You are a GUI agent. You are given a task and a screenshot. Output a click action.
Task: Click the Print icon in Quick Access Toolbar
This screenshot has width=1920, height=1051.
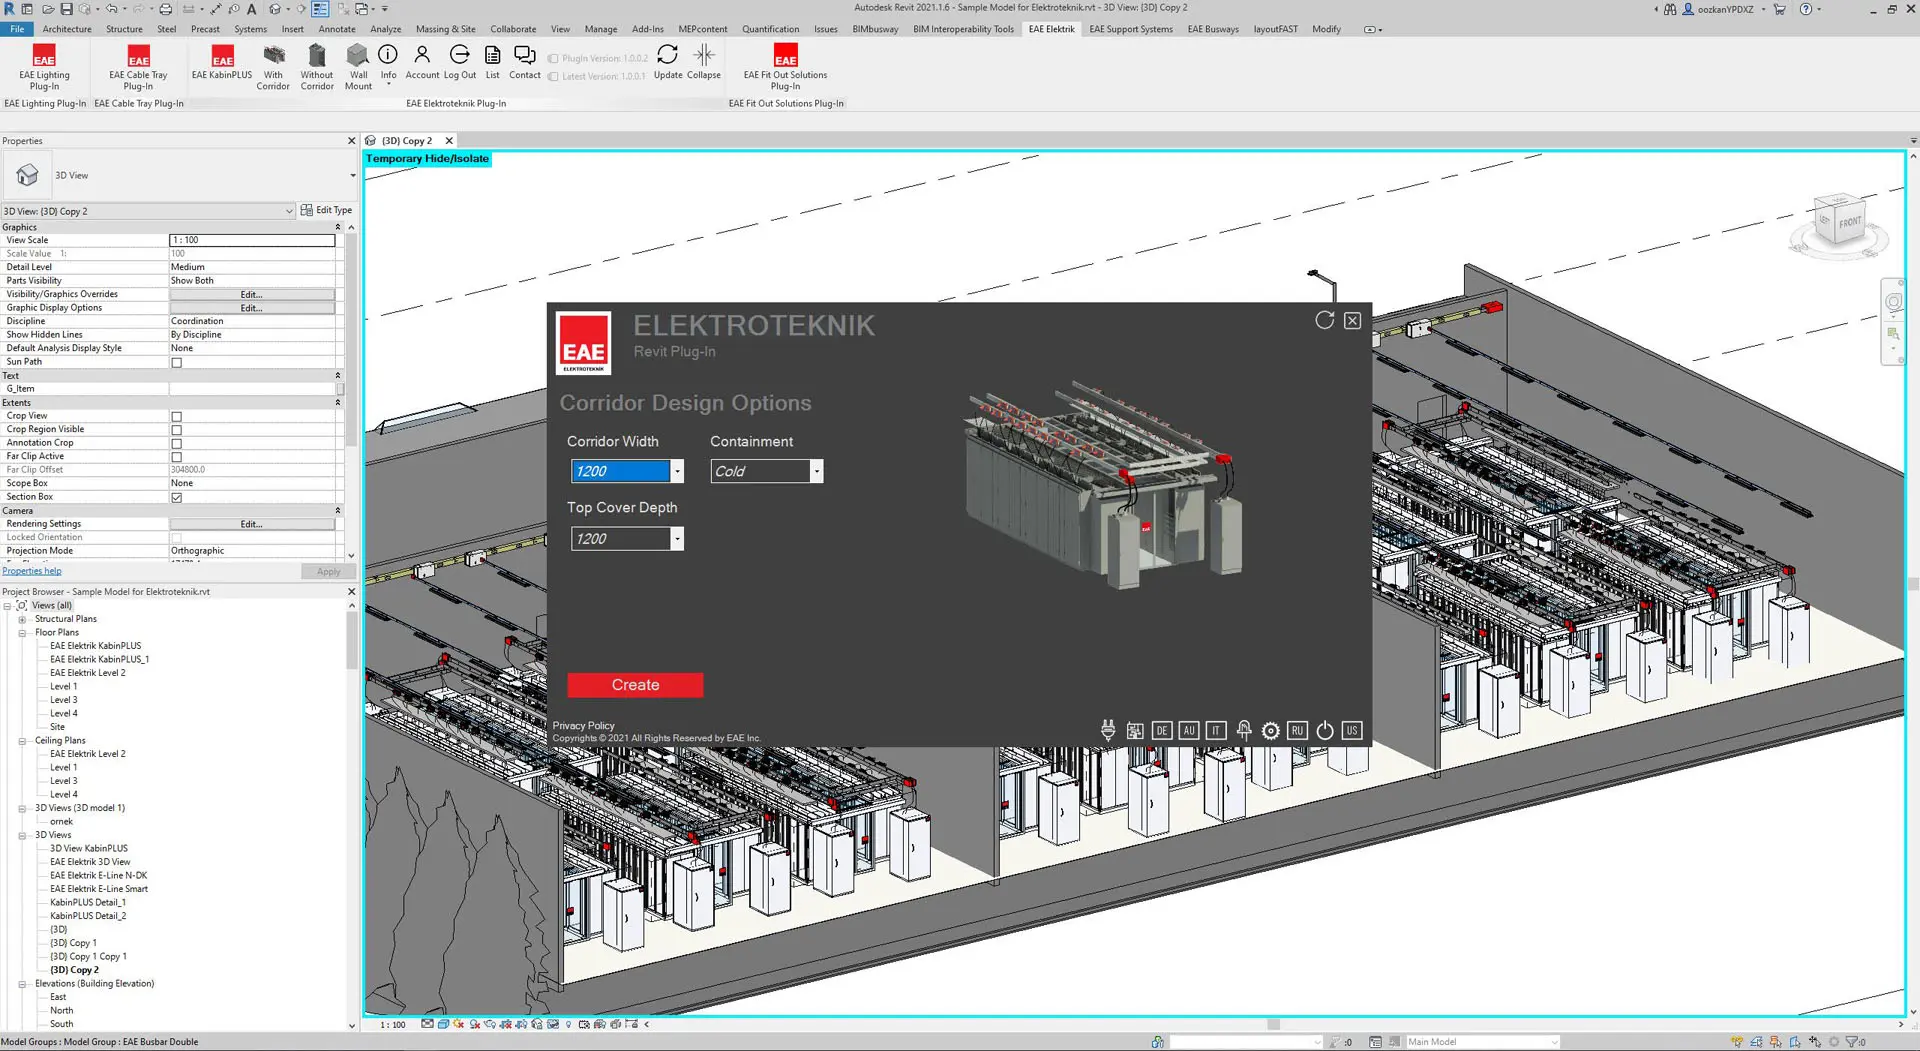click(x=166, y=9)
